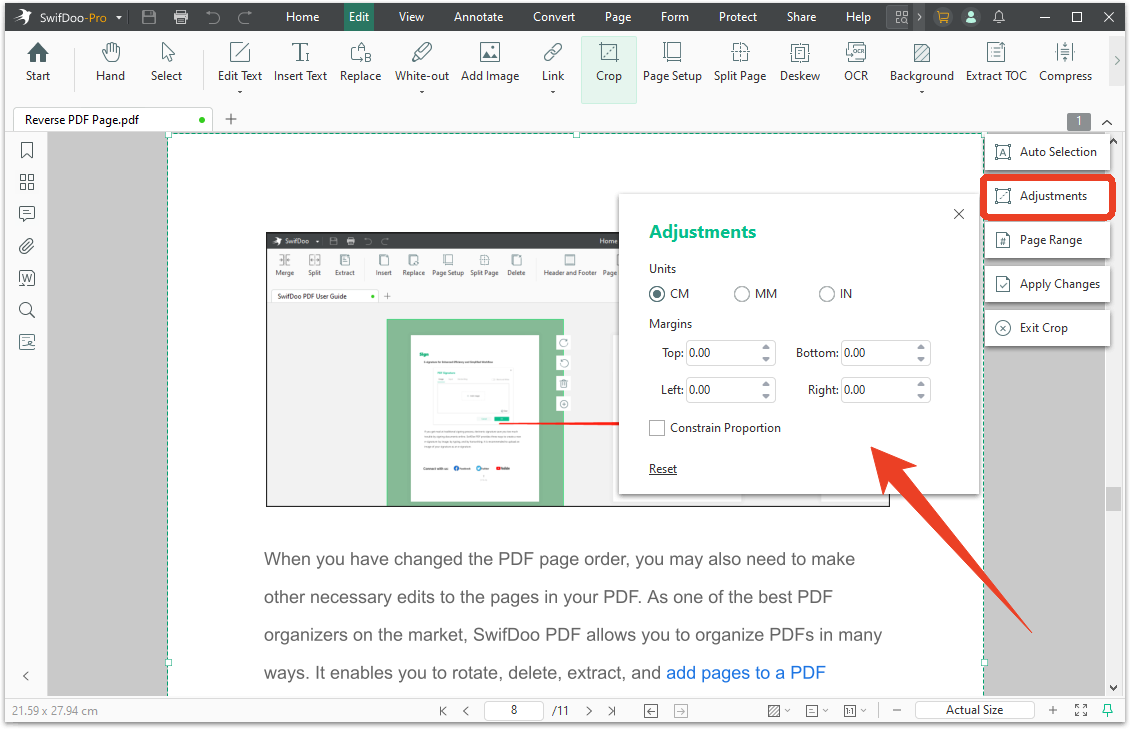Click the Start home icon
The height and width of the screenshot is (729, 1130).
[37, 62]
